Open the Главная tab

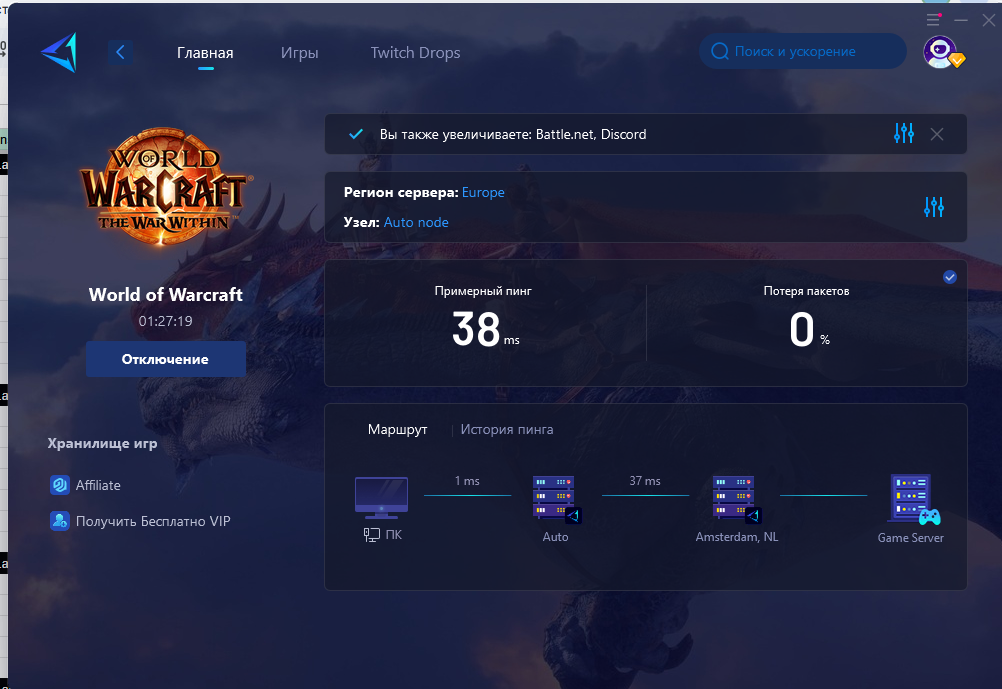pyautogui.click(x=205, y=52)
